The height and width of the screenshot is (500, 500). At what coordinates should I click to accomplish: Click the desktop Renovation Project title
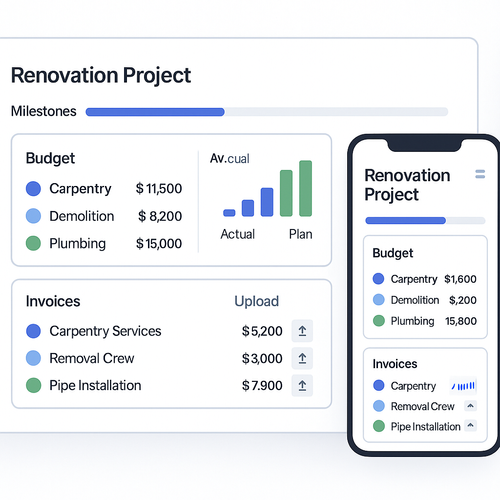coord(101,75)
